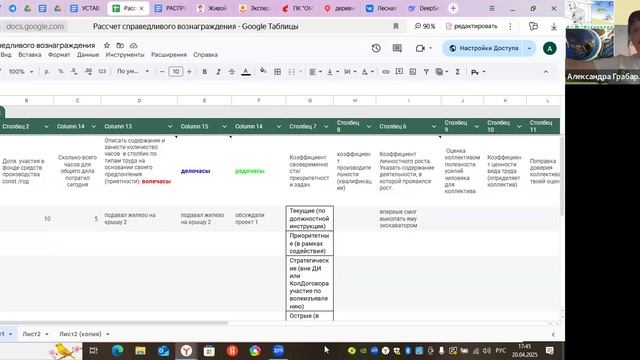Star the spreadsheet document
This screenshot has width=640, height=360.
point(107,45)
